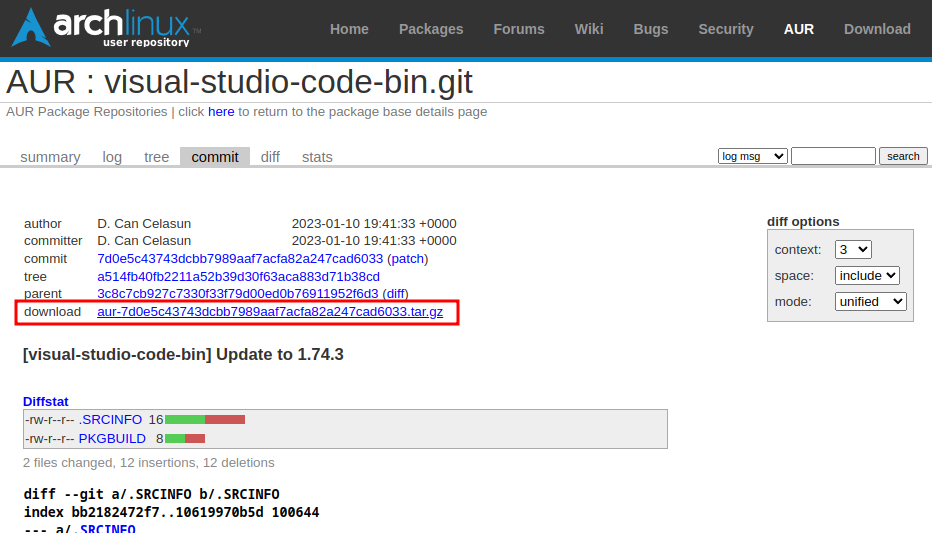Click the commit title 'Update to 1.74.3'
Image resolution: width=932 pixels, height=533 pixels.
(x=183, y=355)
